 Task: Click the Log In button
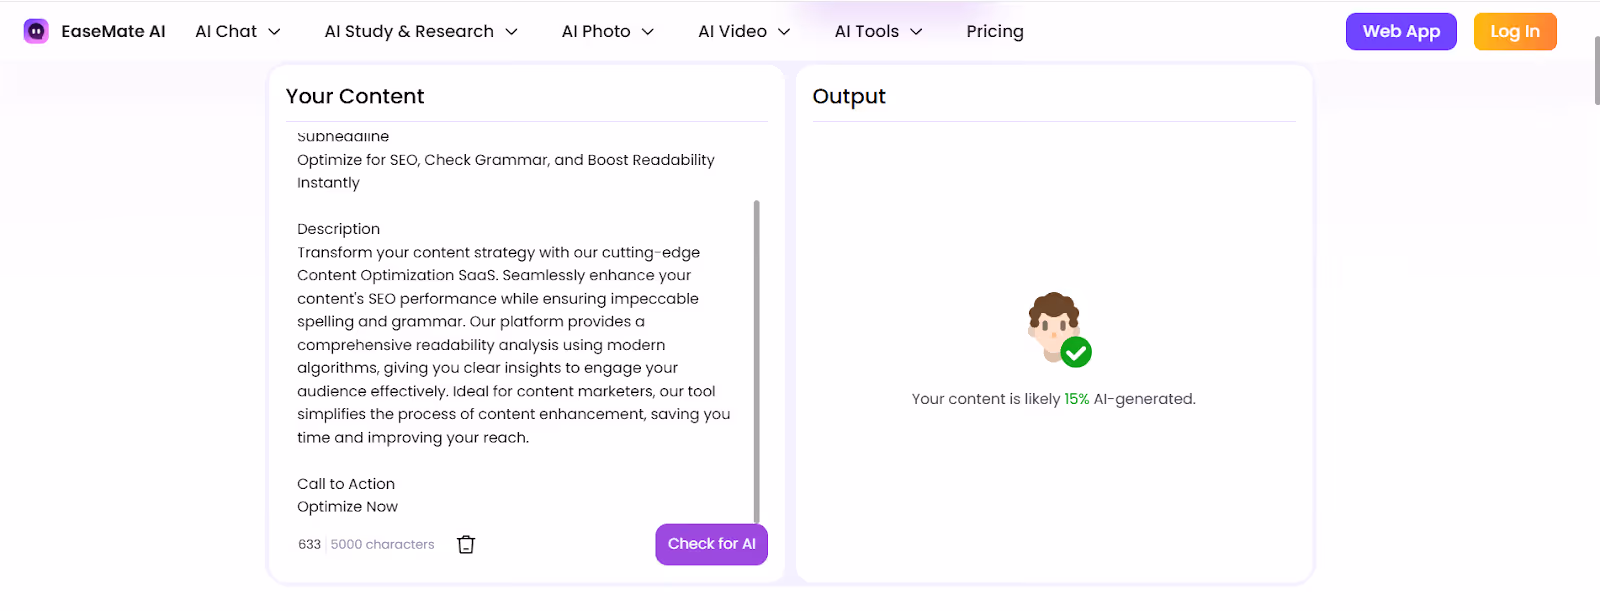1514,31
